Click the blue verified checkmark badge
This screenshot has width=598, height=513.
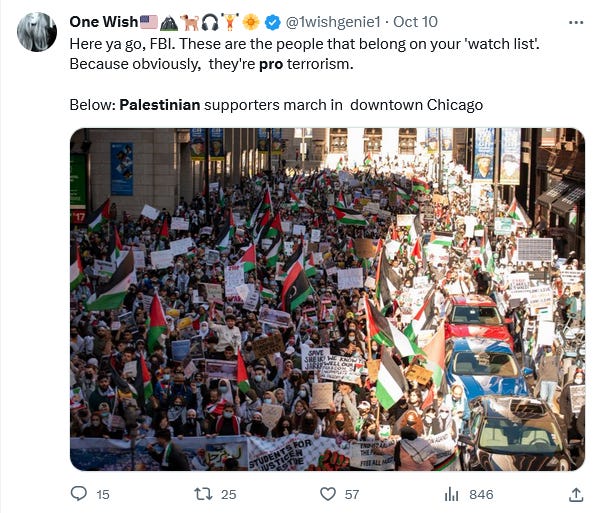click(x=272, y=22)
